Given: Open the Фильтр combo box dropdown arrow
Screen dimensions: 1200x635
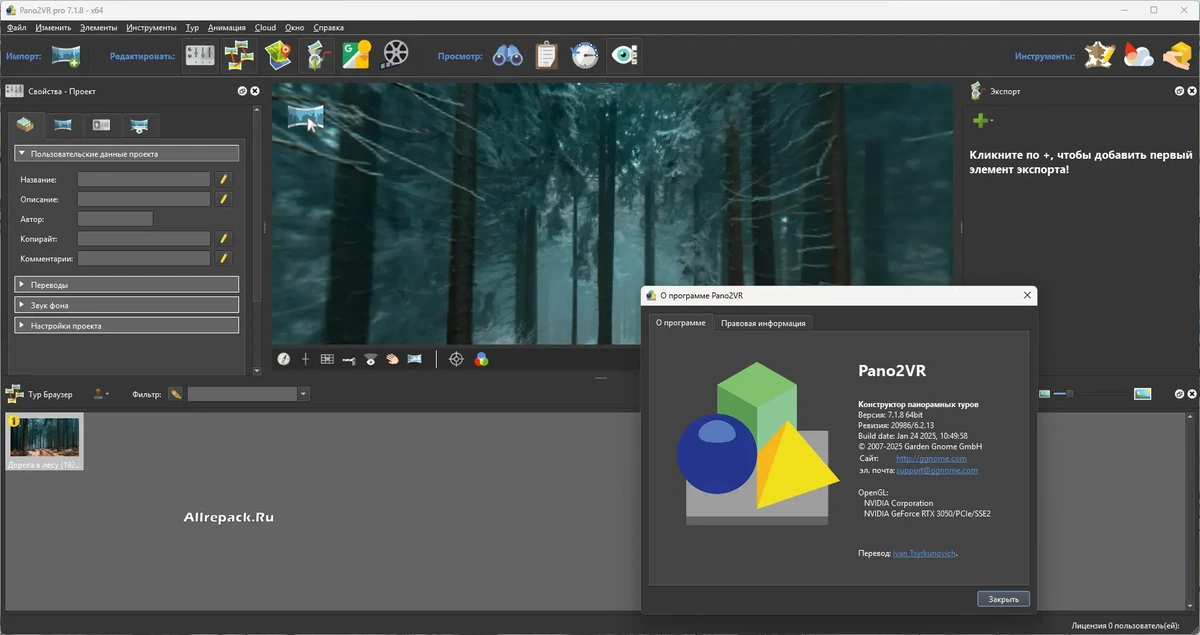Looking at the screenshot, I should (303, 394).
